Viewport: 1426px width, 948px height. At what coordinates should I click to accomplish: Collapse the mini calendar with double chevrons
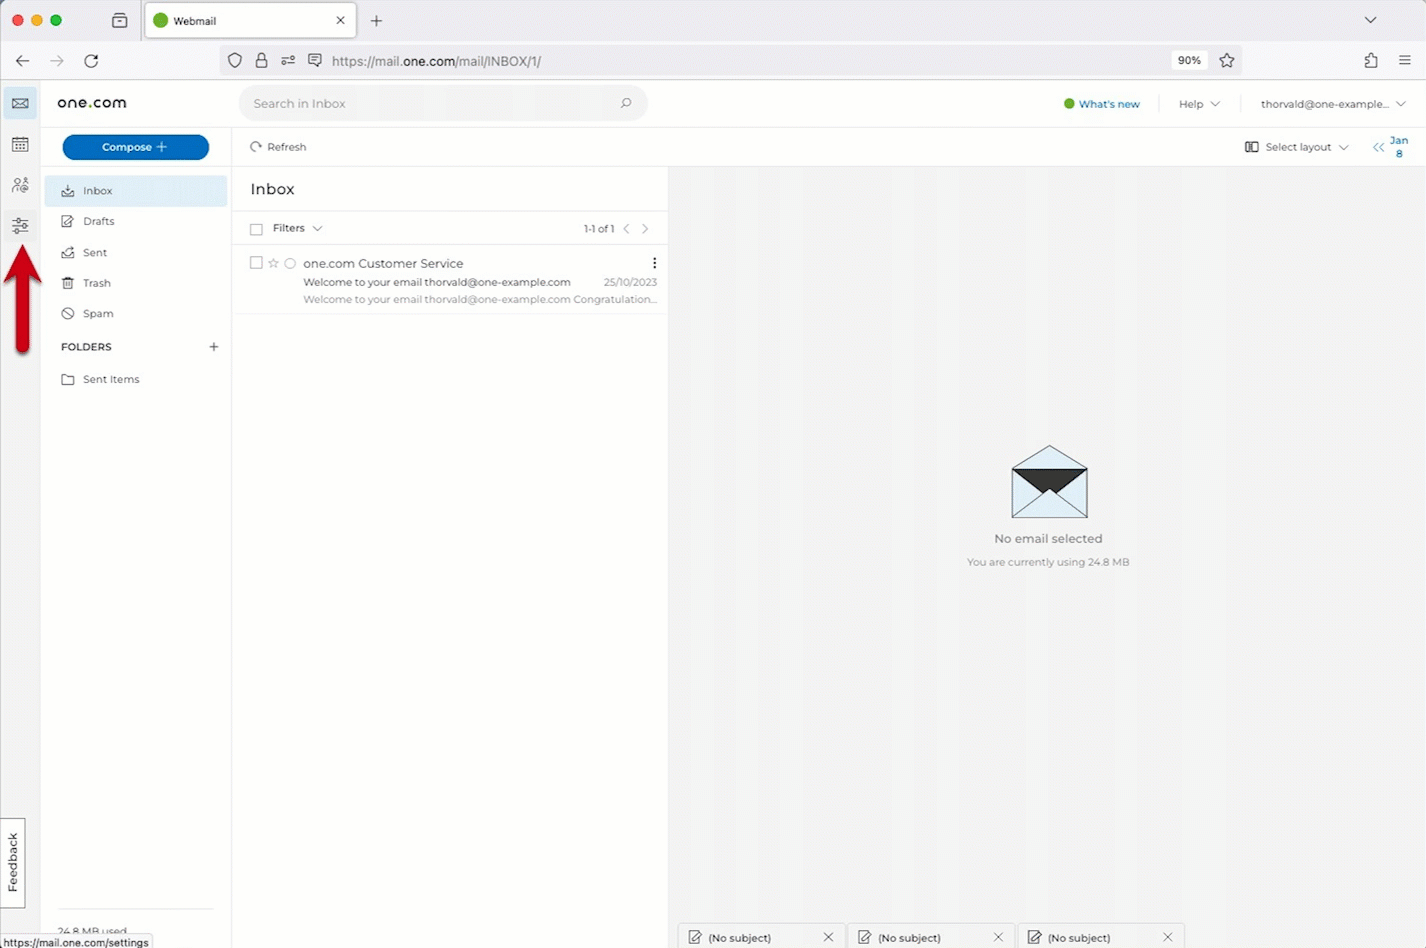tap(1378, 146)
